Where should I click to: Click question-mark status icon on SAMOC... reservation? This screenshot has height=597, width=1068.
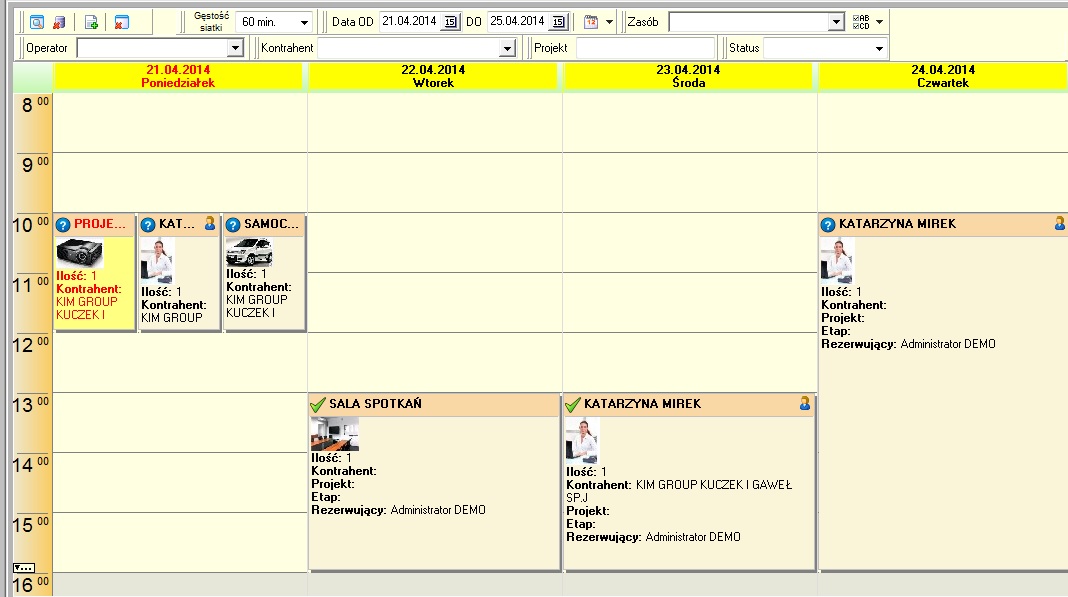[233, 225]
